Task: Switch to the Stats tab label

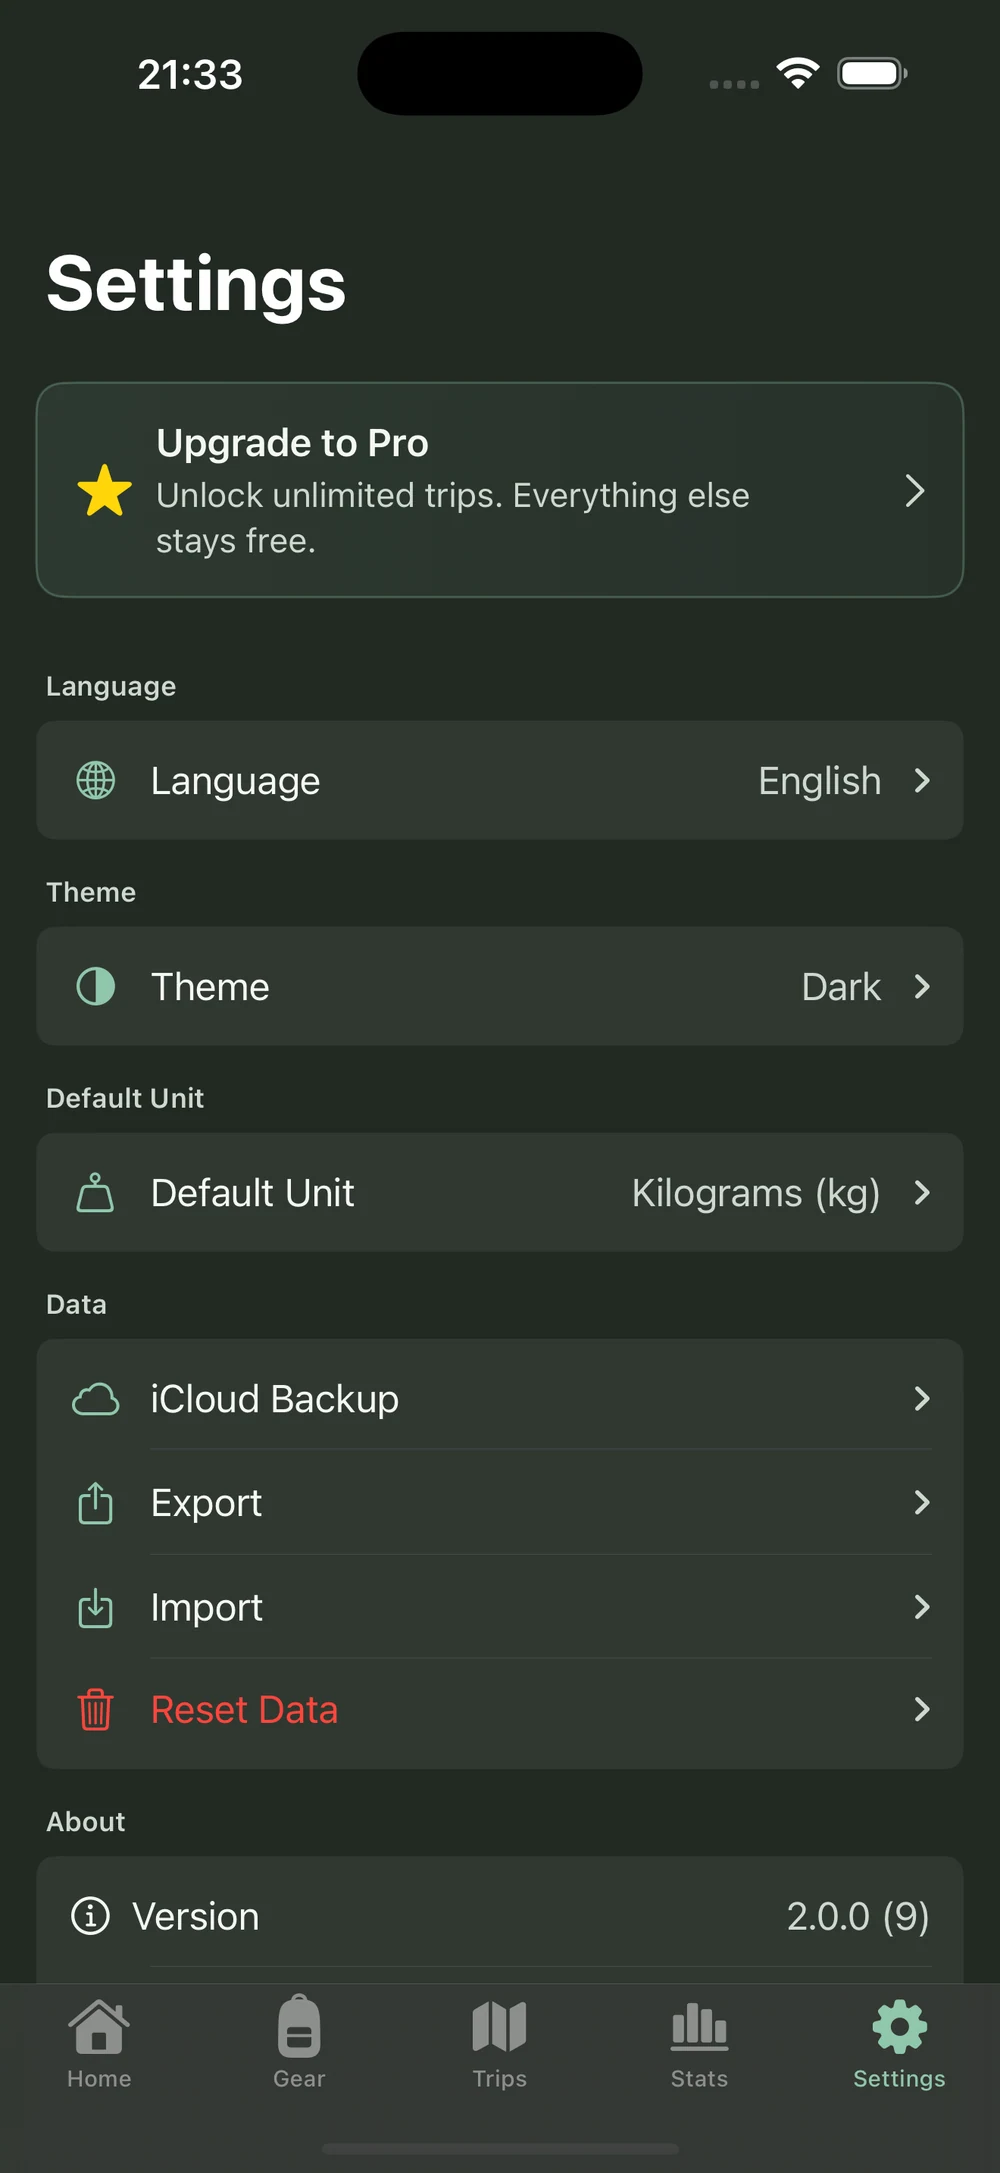Action: 699,2079
